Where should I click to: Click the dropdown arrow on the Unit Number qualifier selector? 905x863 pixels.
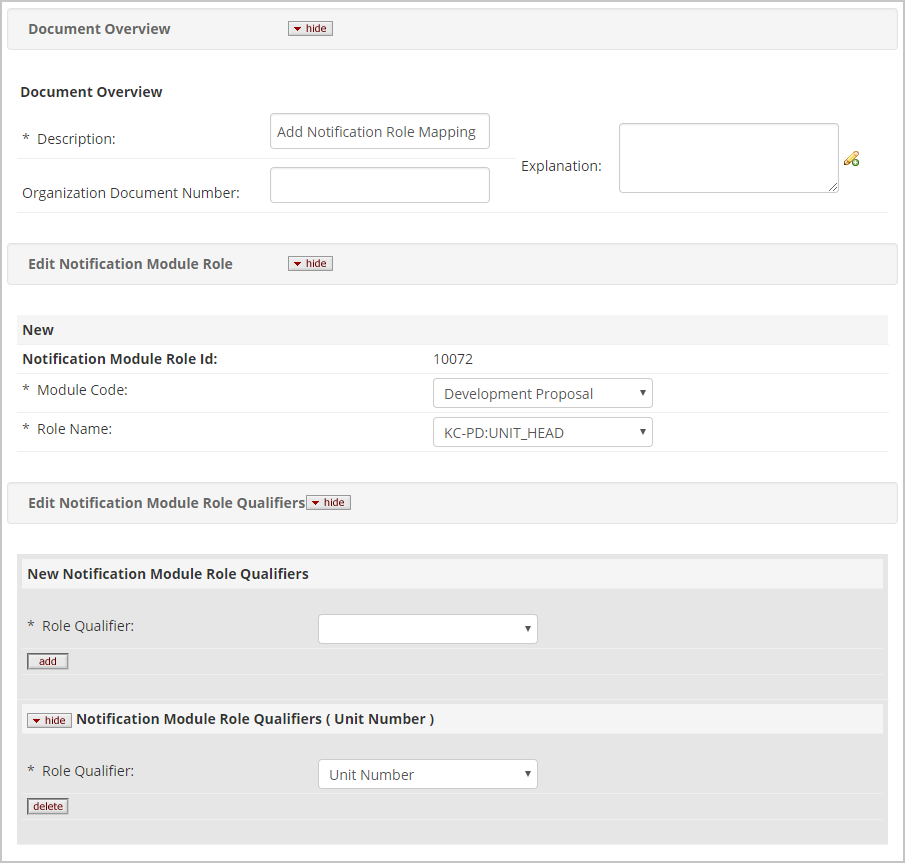point(527,773)
